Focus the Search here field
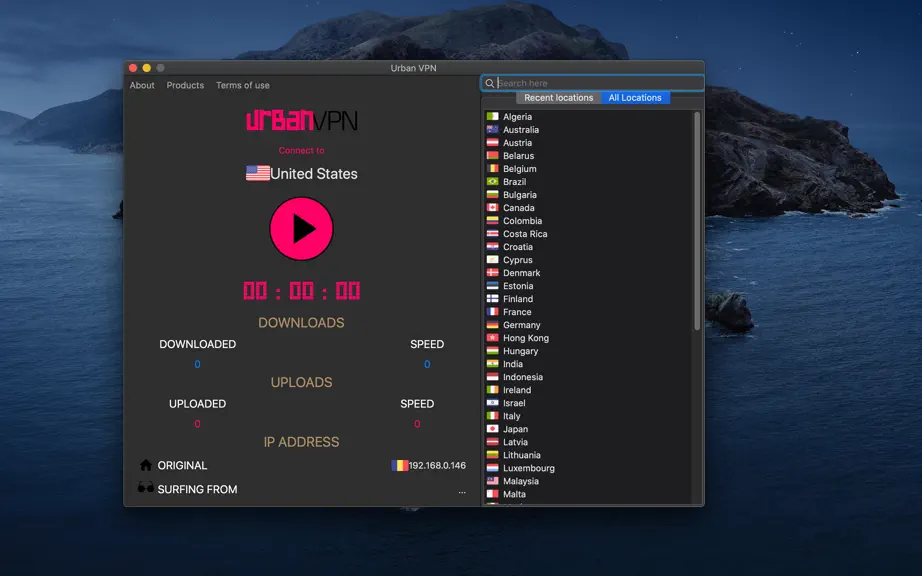Viewport: 922px width, 576px height. click(x=592, y=83)
